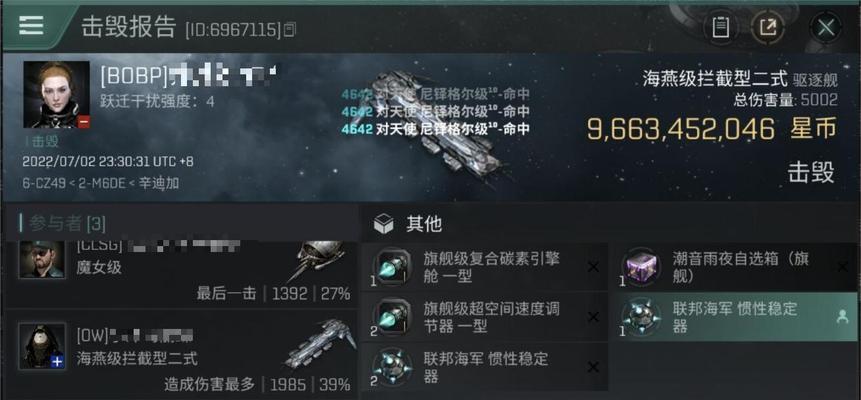Close the kill report window
Image resolution: width=861 pixels, height=400 pixels.
pyautogui.click(x=826, y=26)
